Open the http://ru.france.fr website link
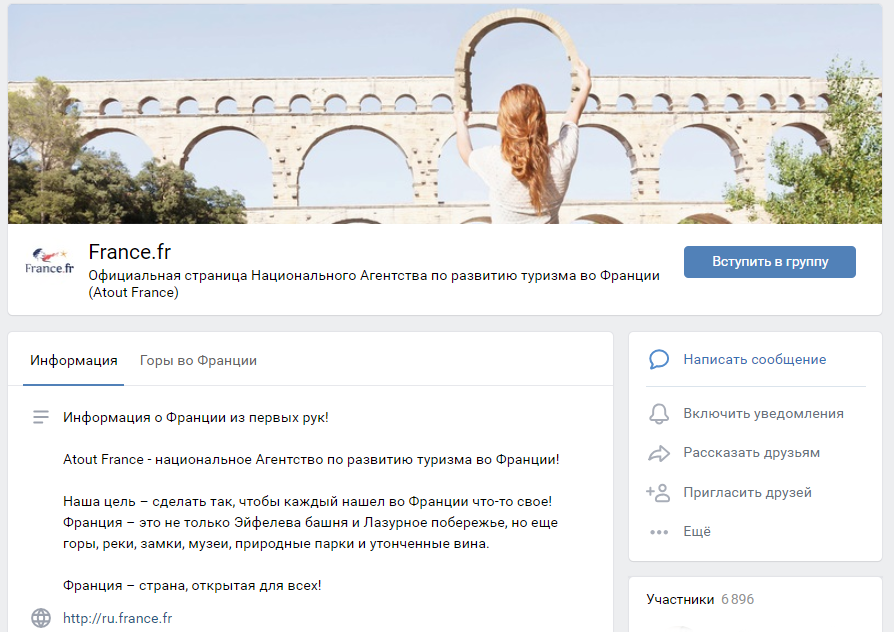894x632 pixels. pos(117,618)
